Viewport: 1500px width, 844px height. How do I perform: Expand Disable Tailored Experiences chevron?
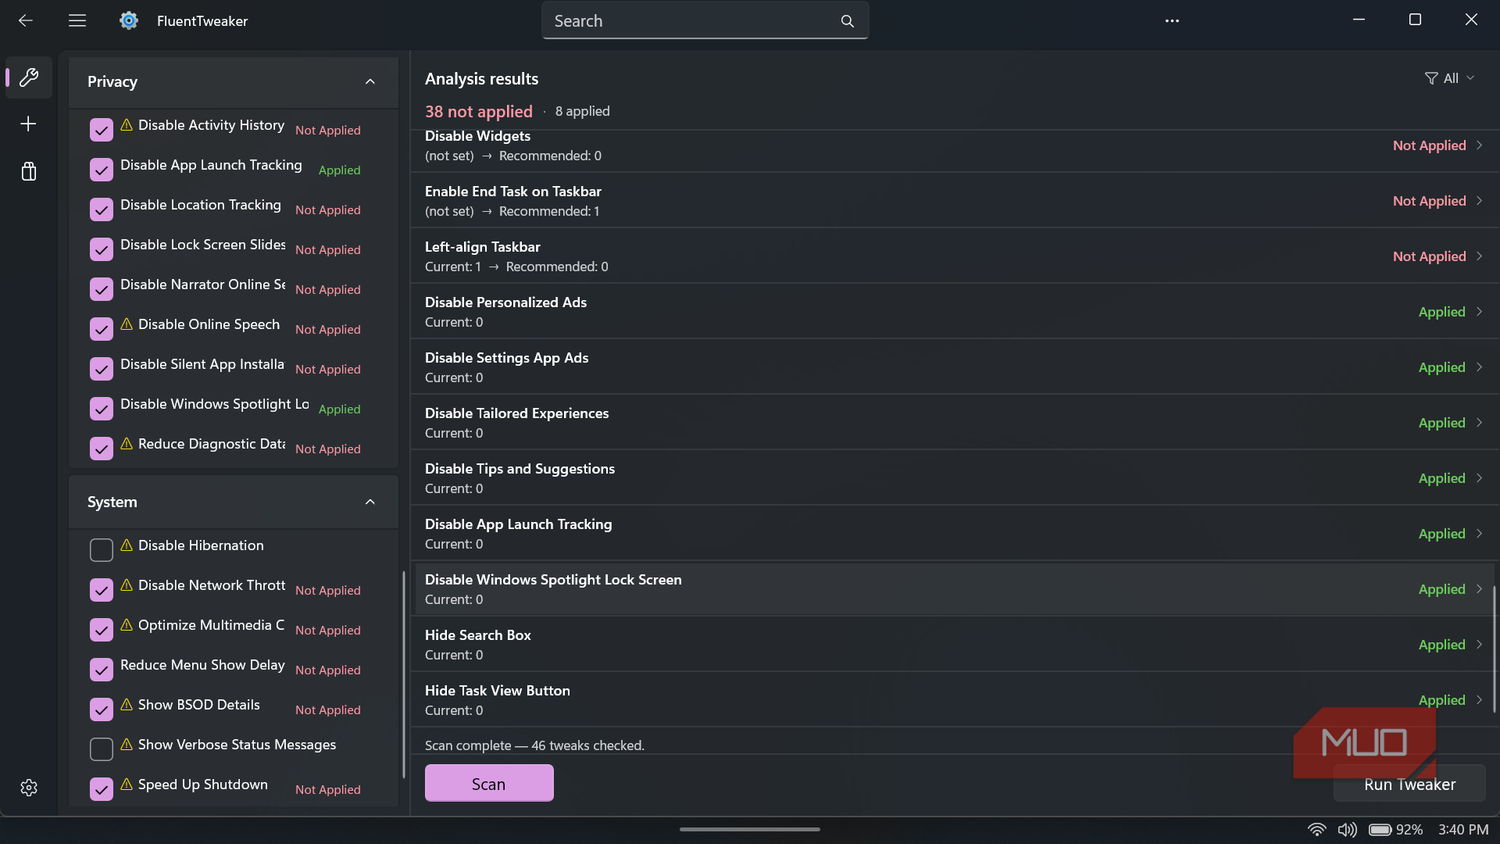coord(1479,422)
